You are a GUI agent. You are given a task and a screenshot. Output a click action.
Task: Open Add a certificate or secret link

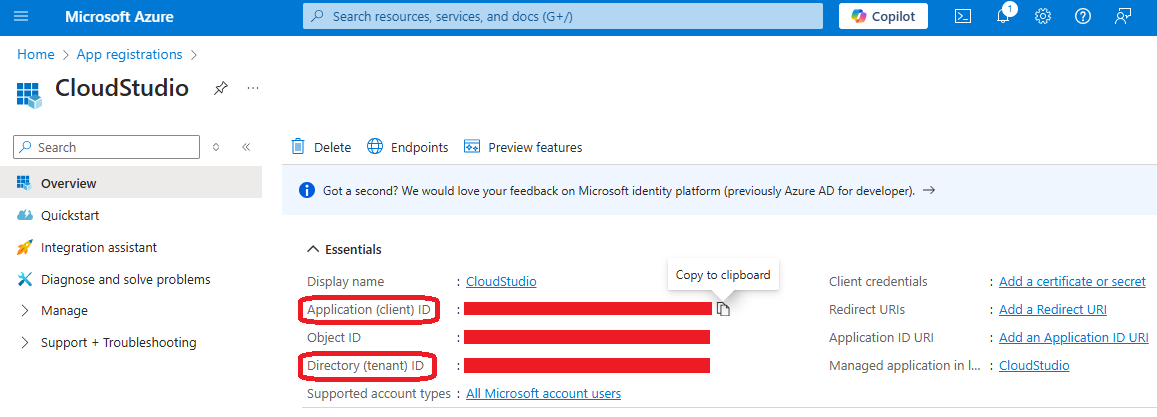tap(1072, 282)
